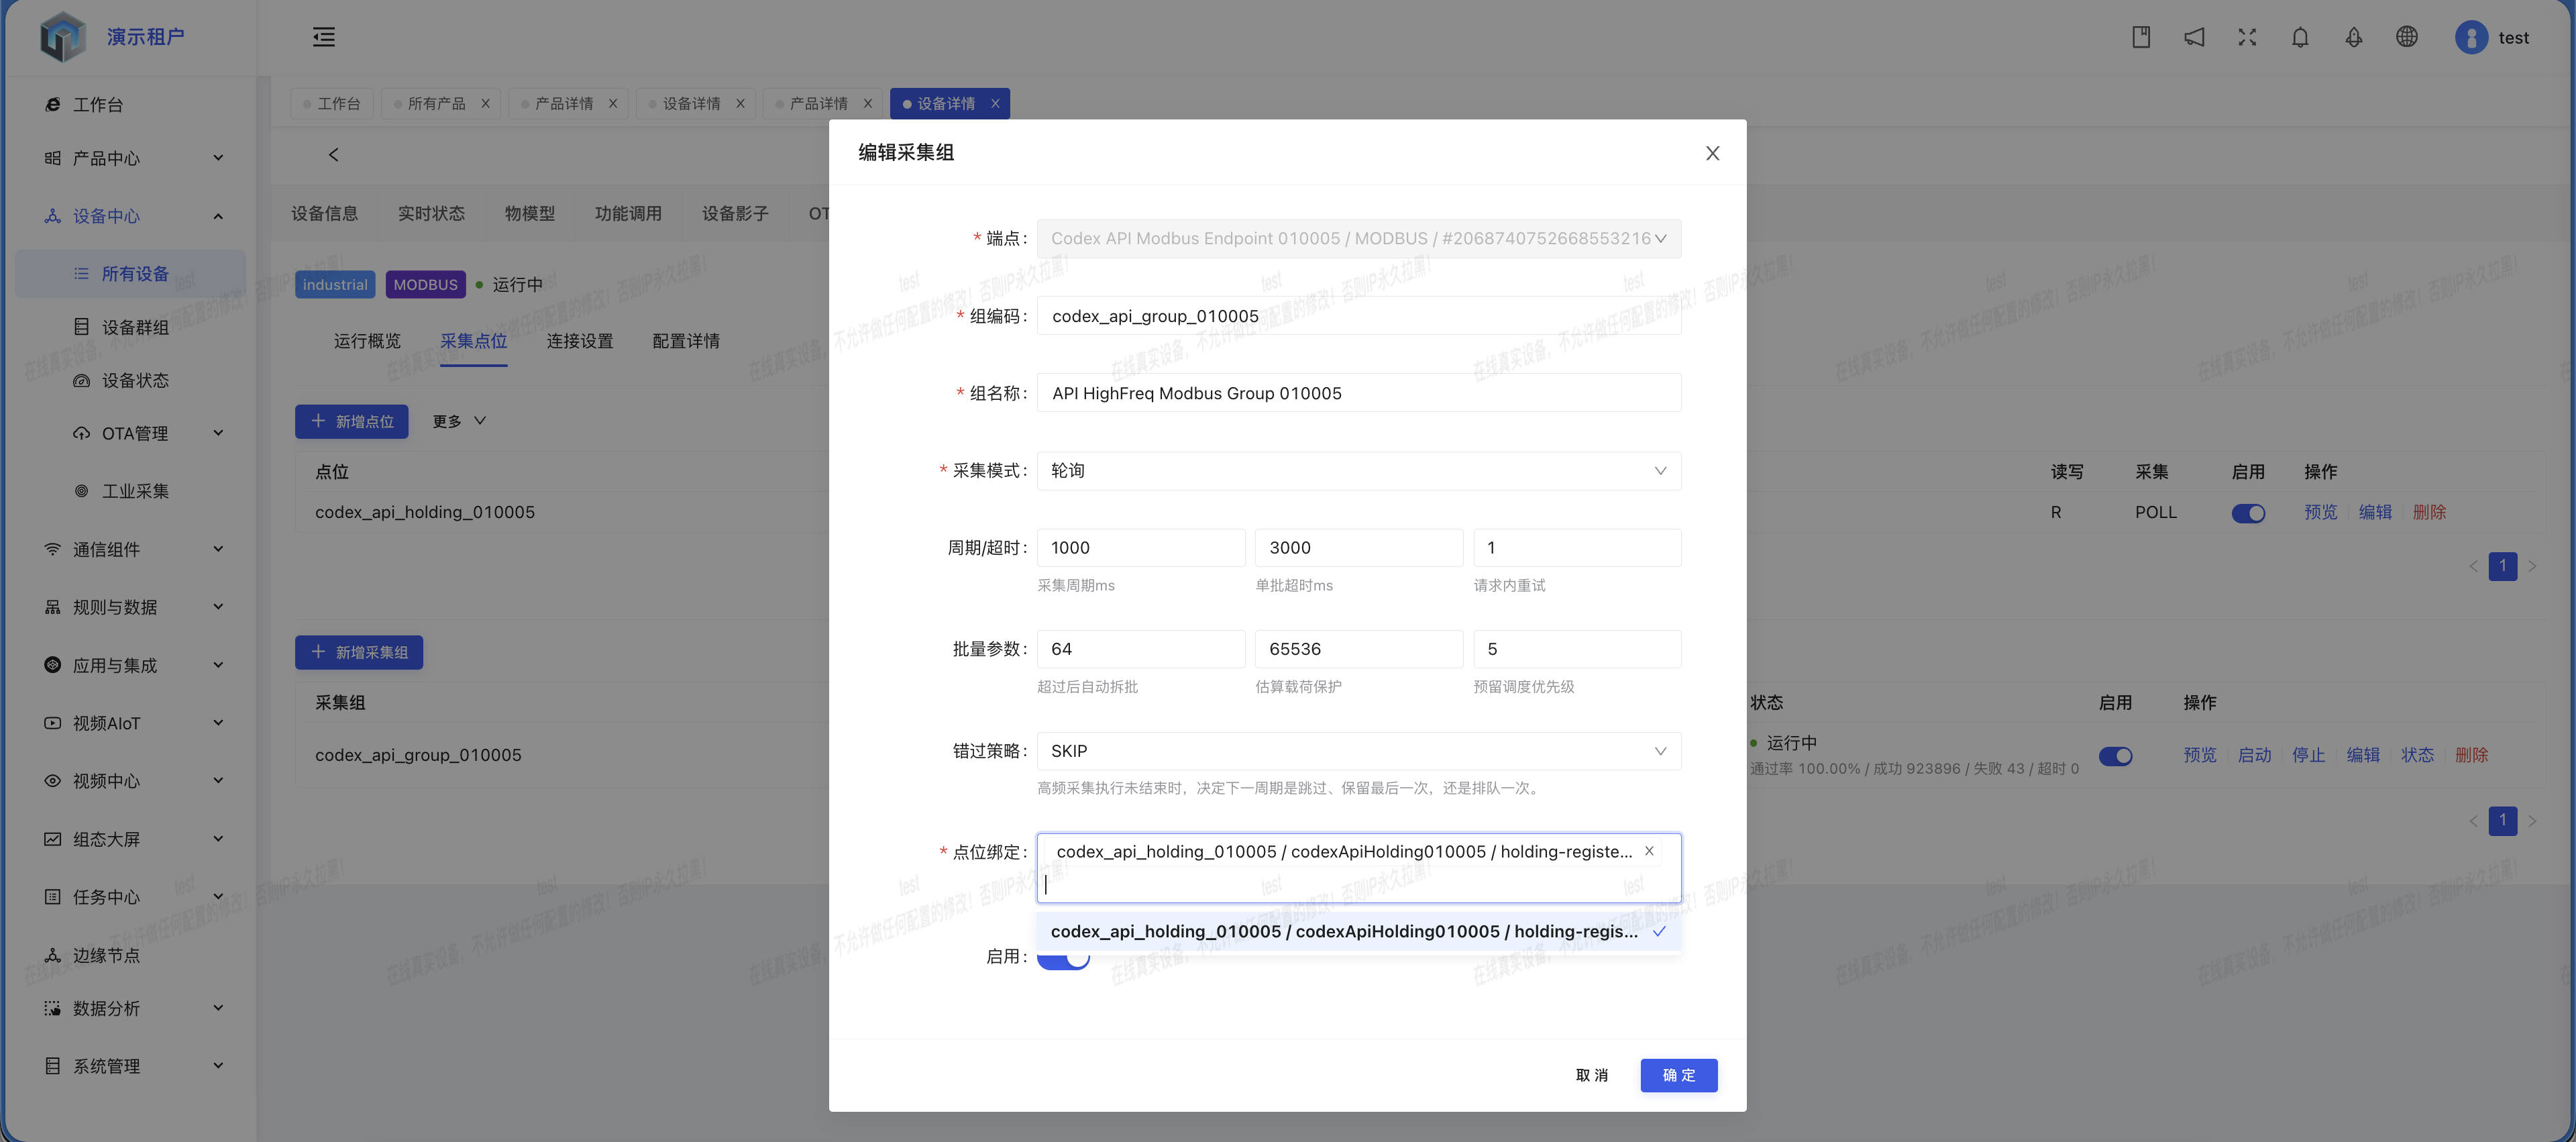This screenshot has width=2576, height=1142.
Task: Close the 所有产品 tab
Action: coord(485,103)
